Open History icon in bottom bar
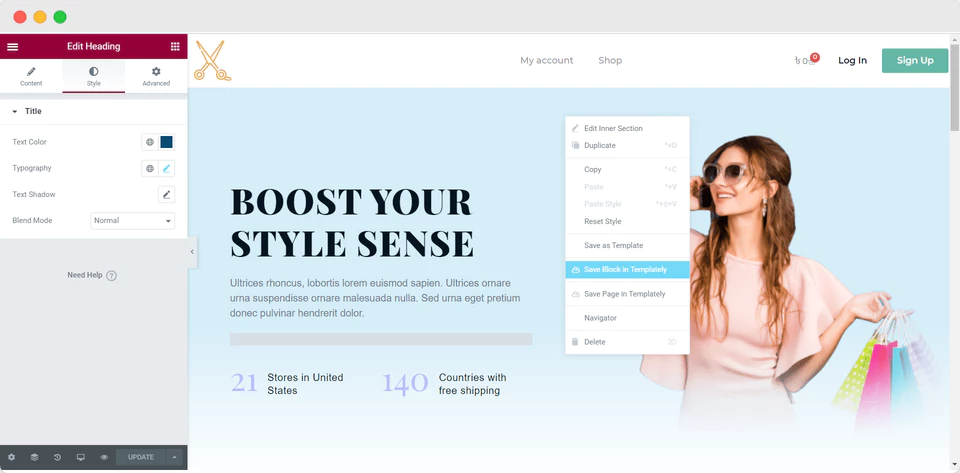 [x=57, y=457]
